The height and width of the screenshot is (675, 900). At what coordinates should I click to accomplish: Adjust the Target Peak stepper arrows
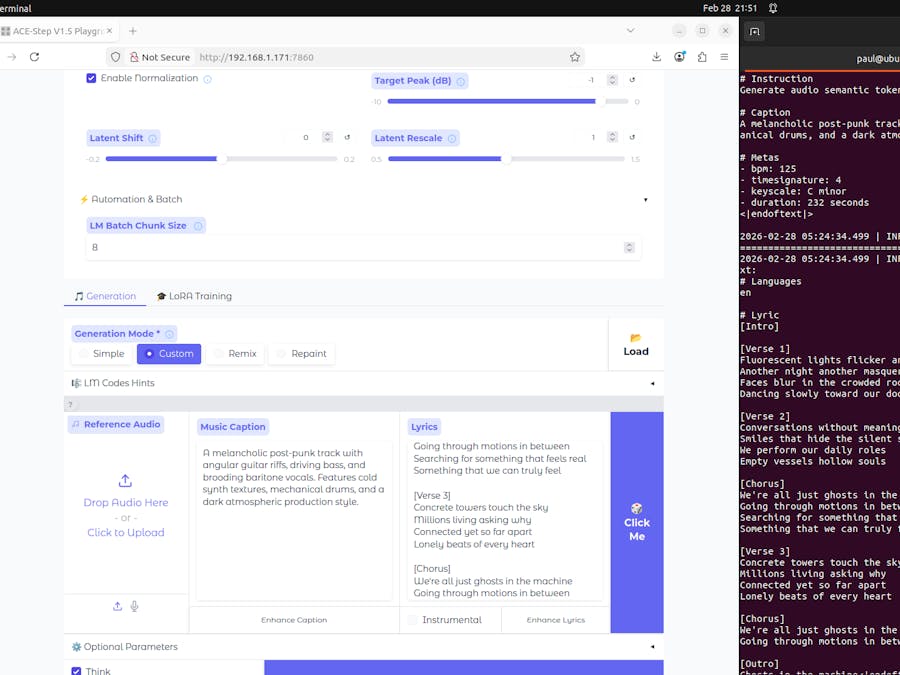612,80
